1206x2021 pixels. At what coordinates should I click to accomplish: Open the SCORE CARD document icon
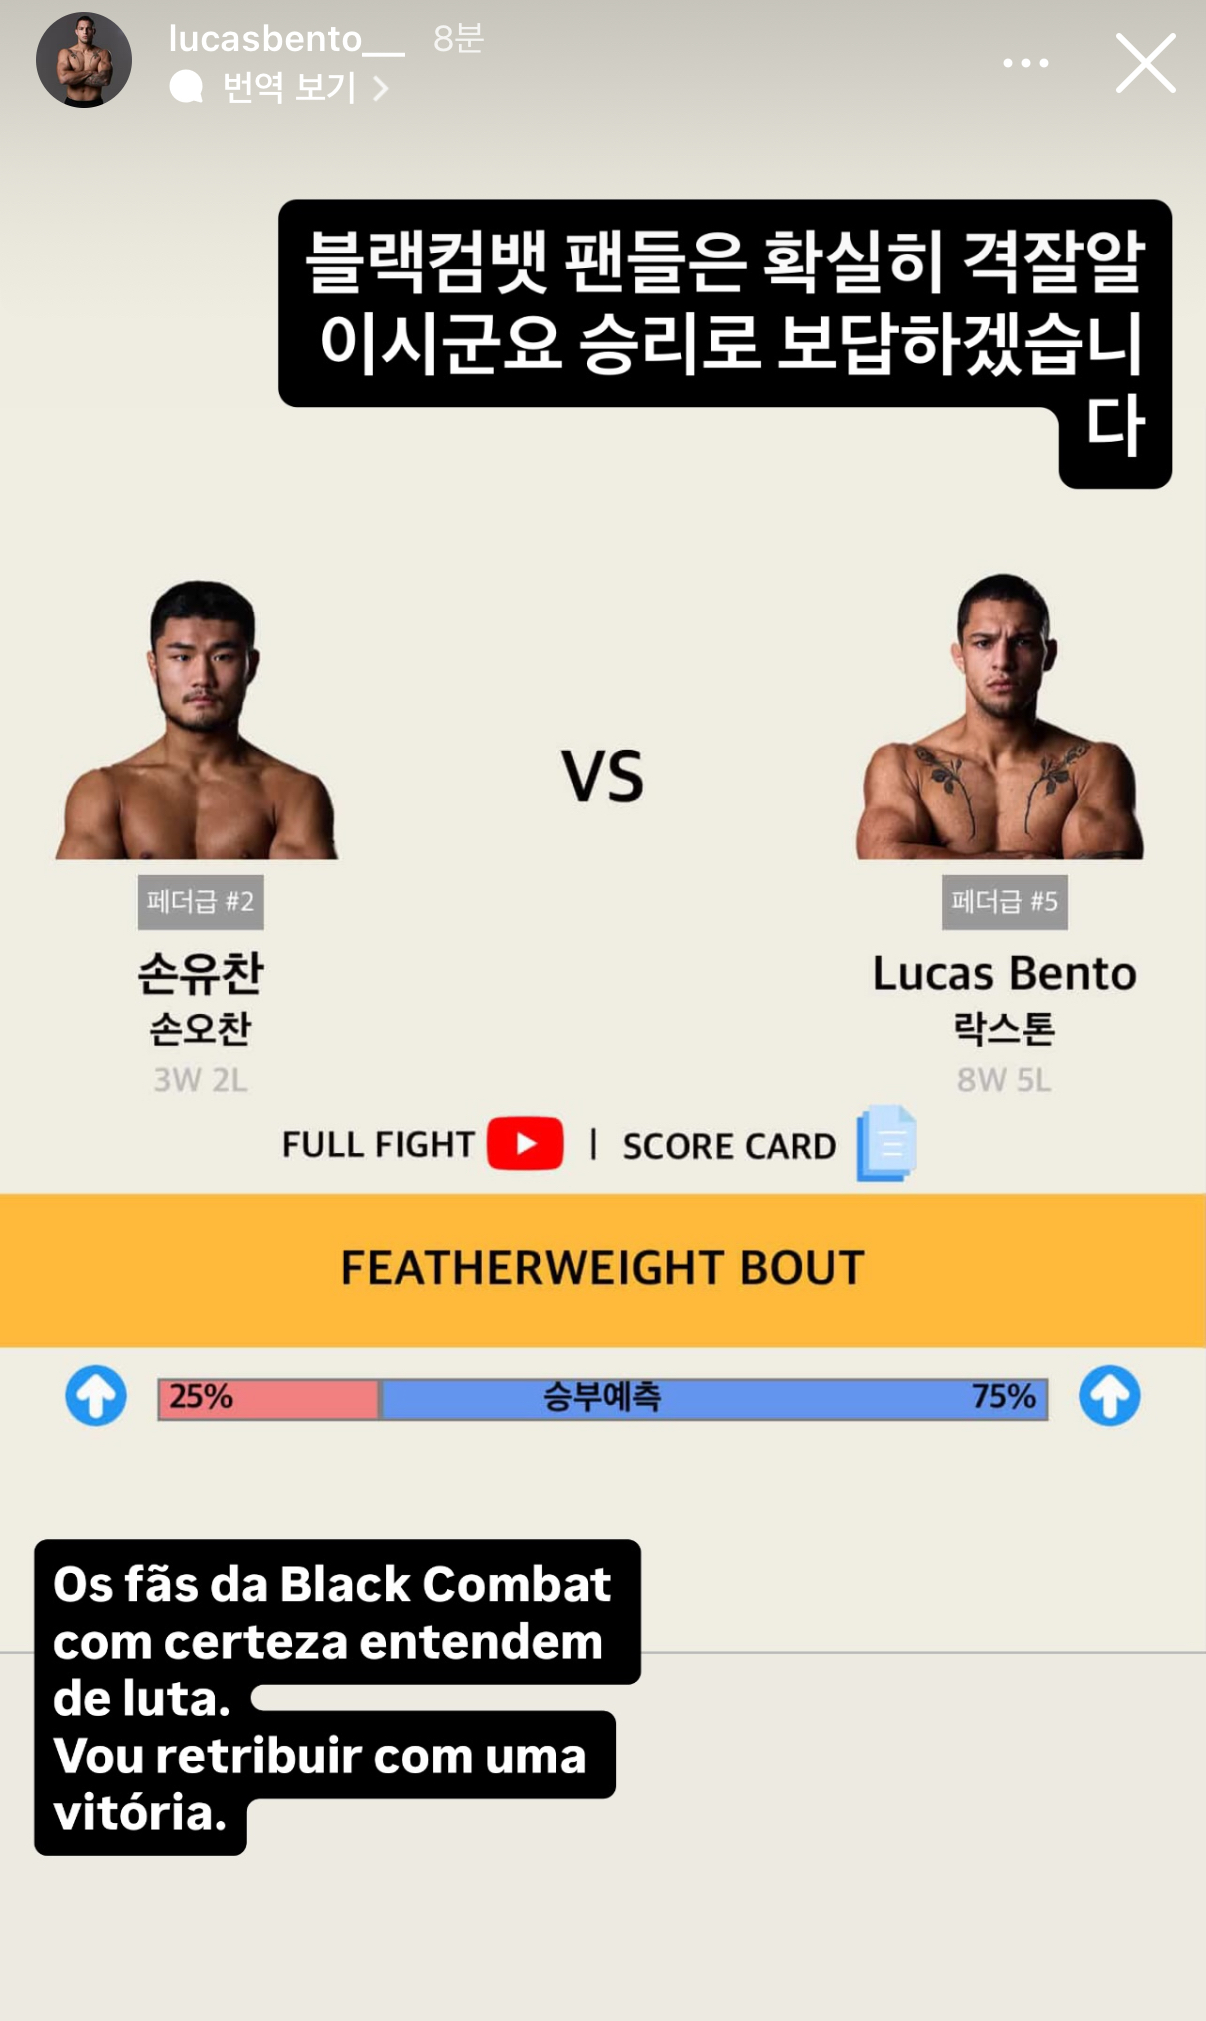[886, 1143]
